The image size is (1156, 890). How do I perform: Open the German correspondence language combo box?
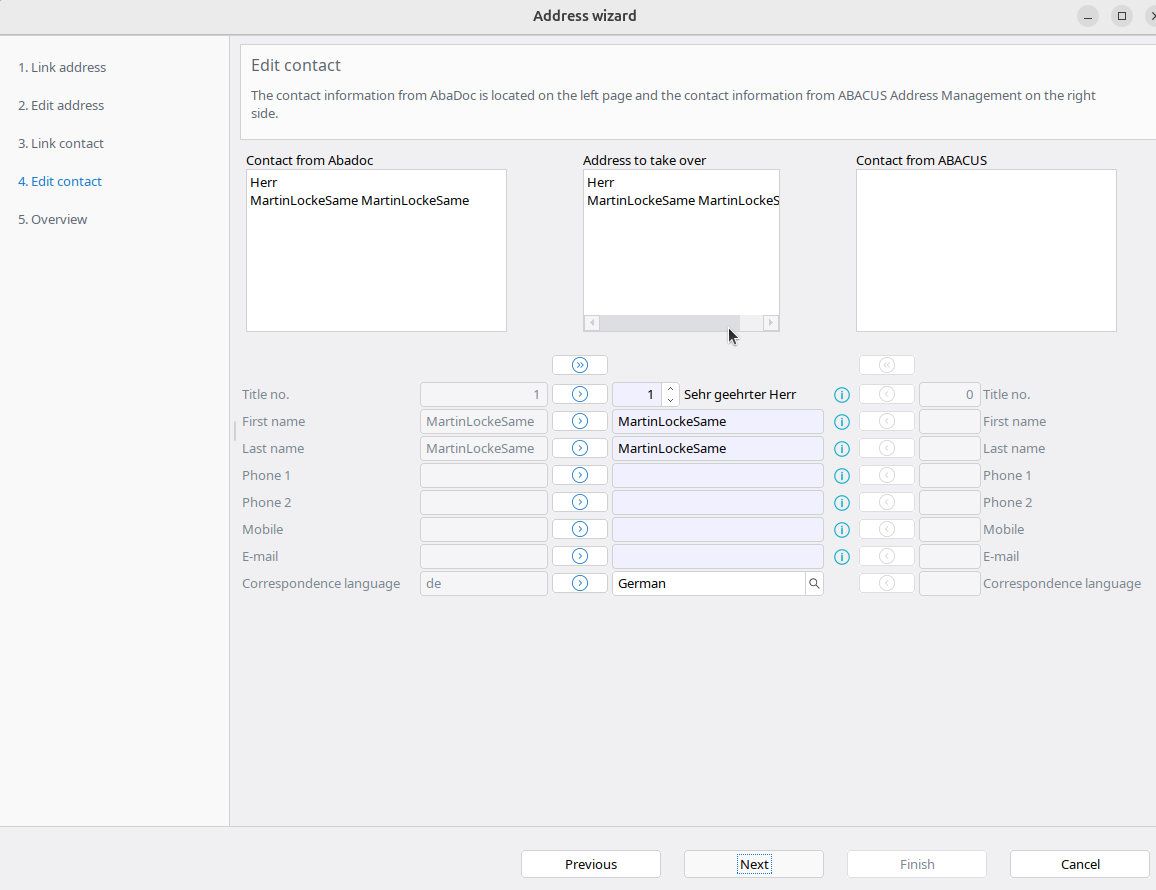tap(708, 584)
